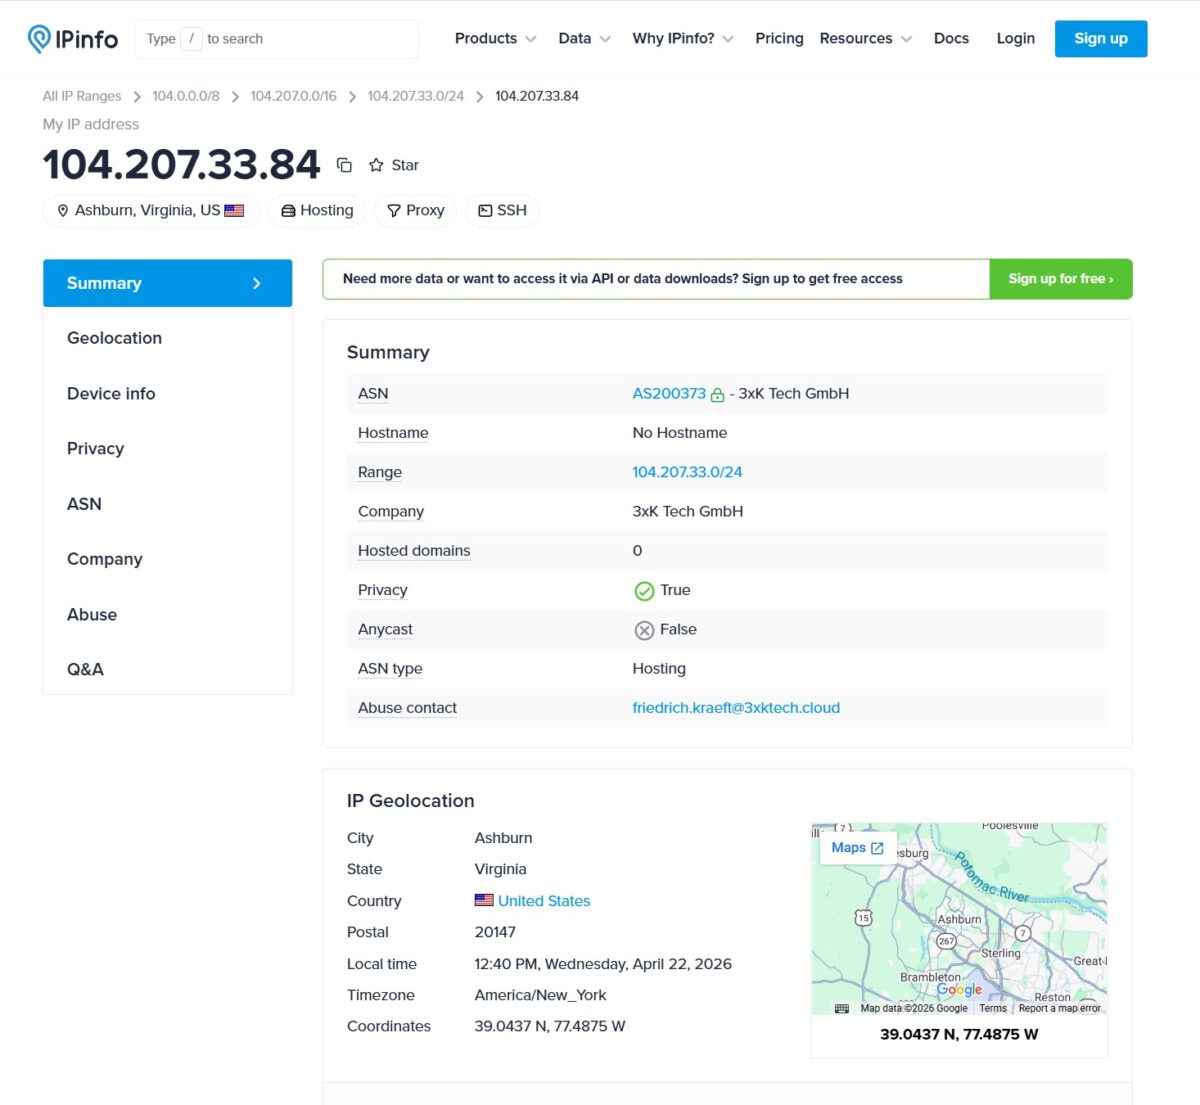Open the Docs page
The image size is (1200, 1105).
951,39
